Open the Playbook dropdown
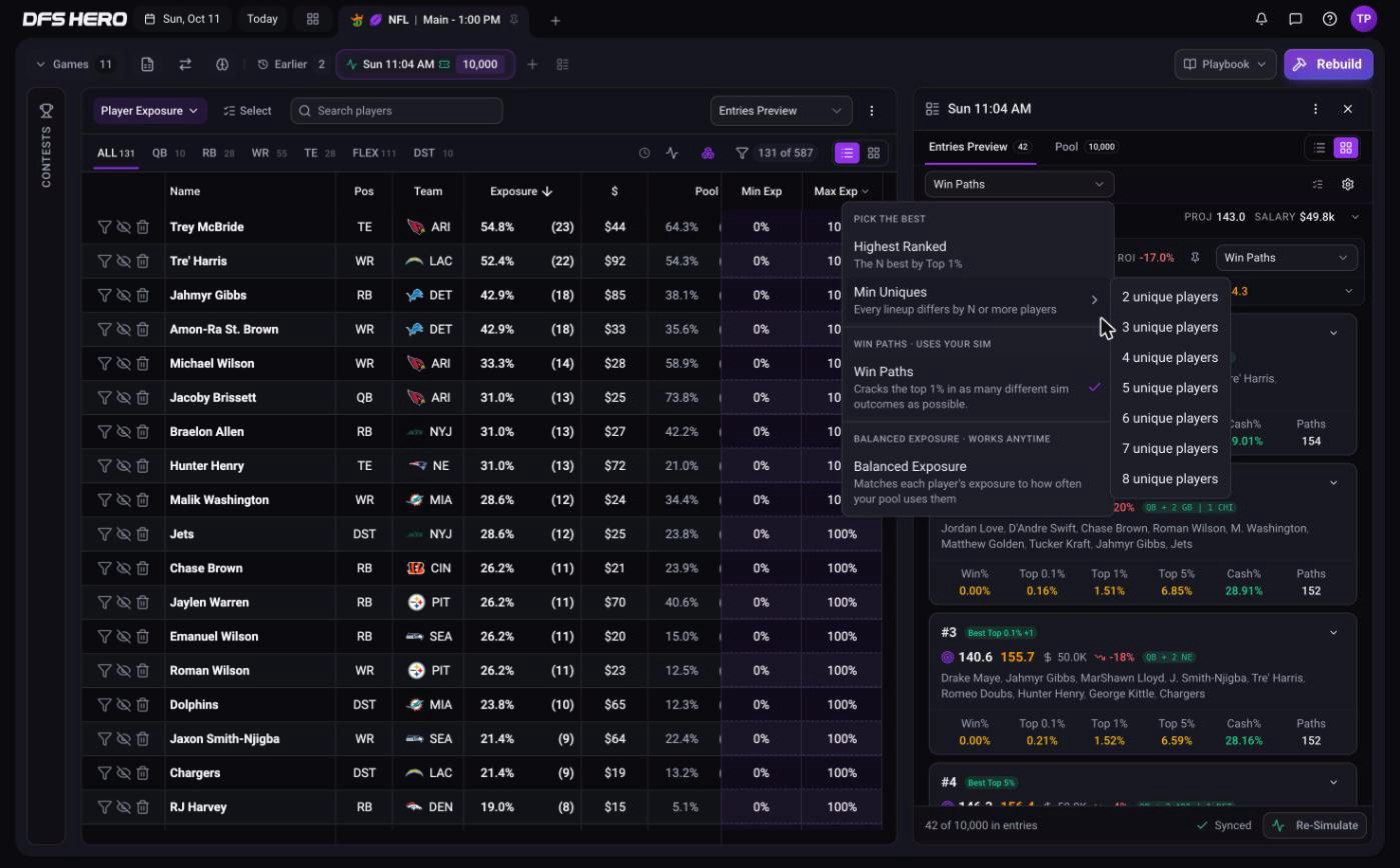 1225,64
